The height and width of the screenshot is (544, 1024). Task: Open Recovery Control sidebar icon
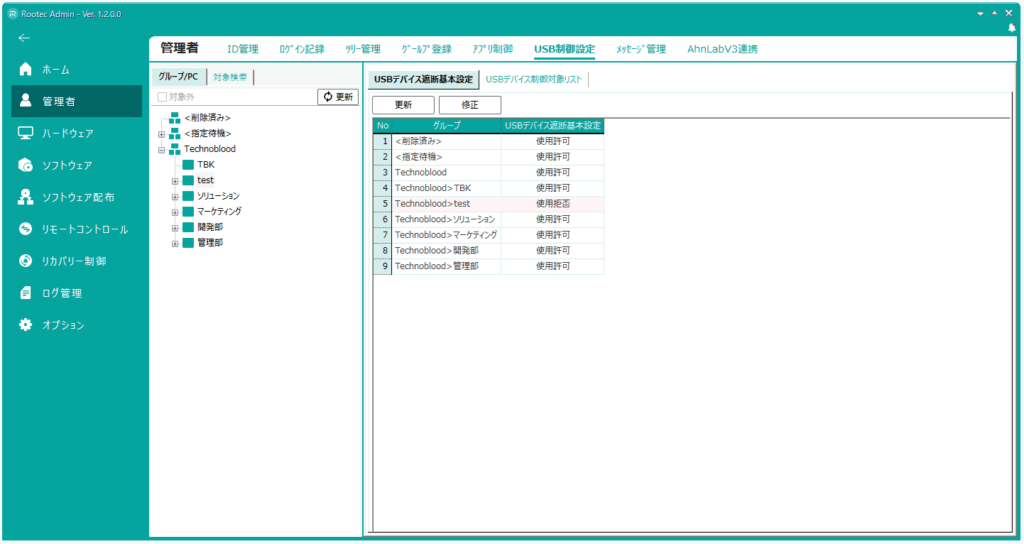tap(26, 261)
